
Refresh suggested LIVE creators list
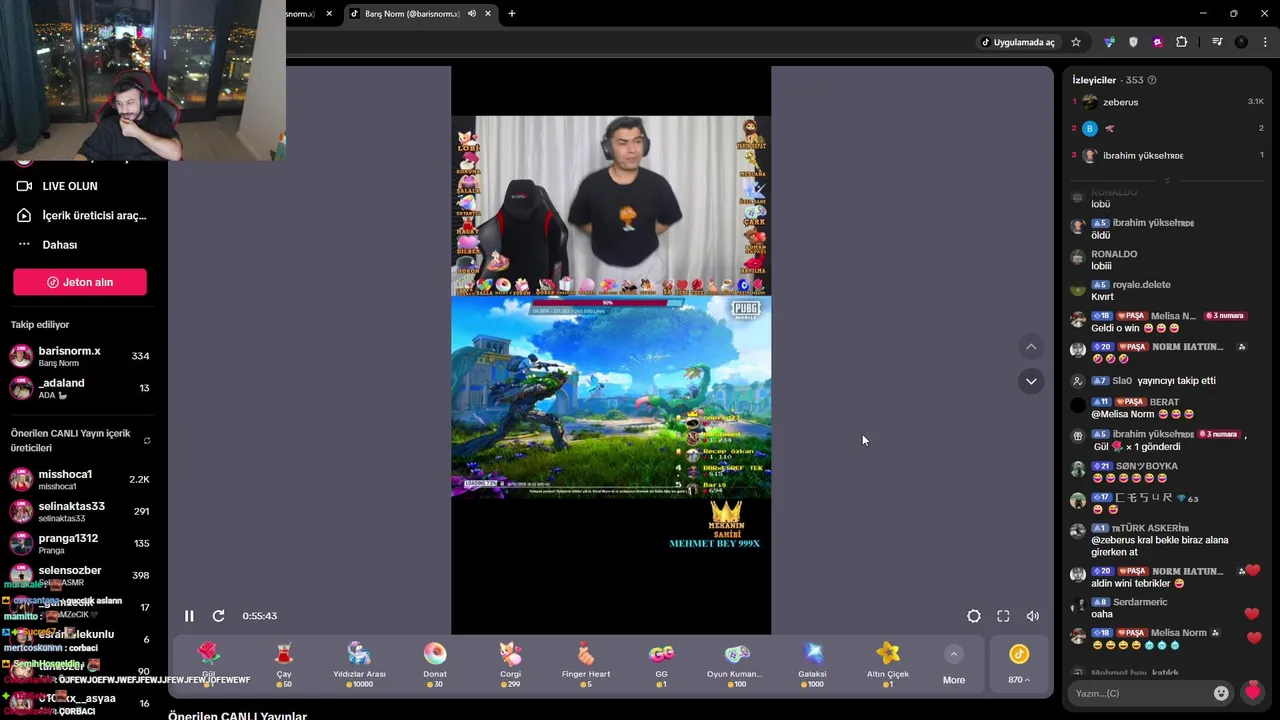click(x=147, y=441)
